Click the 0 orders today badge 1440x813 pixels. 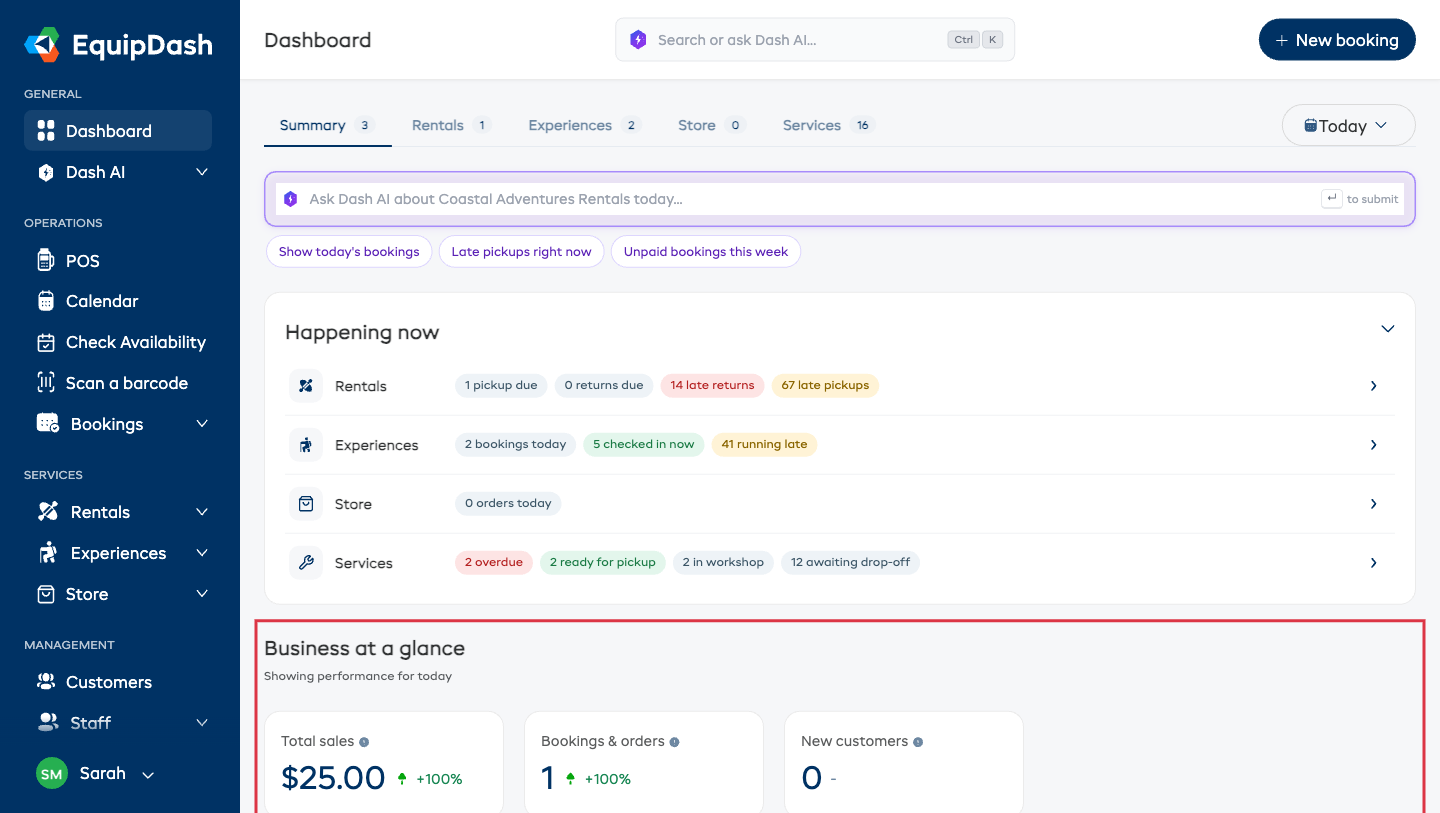tap(508, 504)
